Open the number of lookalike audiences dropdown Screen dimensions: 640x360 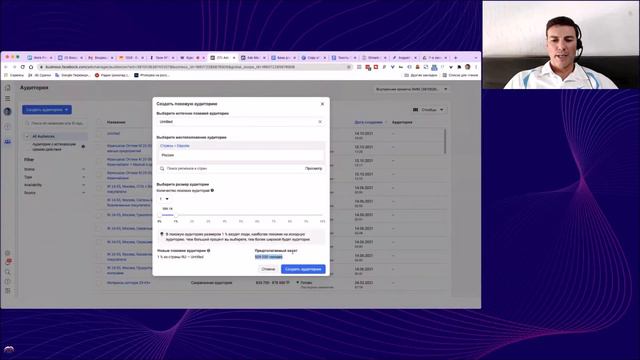tap(164, 199)
